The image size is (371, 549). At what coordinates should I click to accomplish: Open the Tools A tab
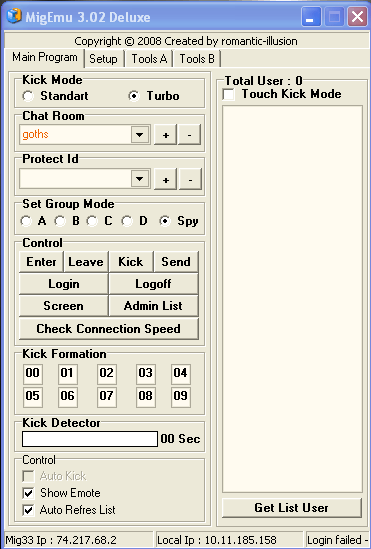coord(149,59)
